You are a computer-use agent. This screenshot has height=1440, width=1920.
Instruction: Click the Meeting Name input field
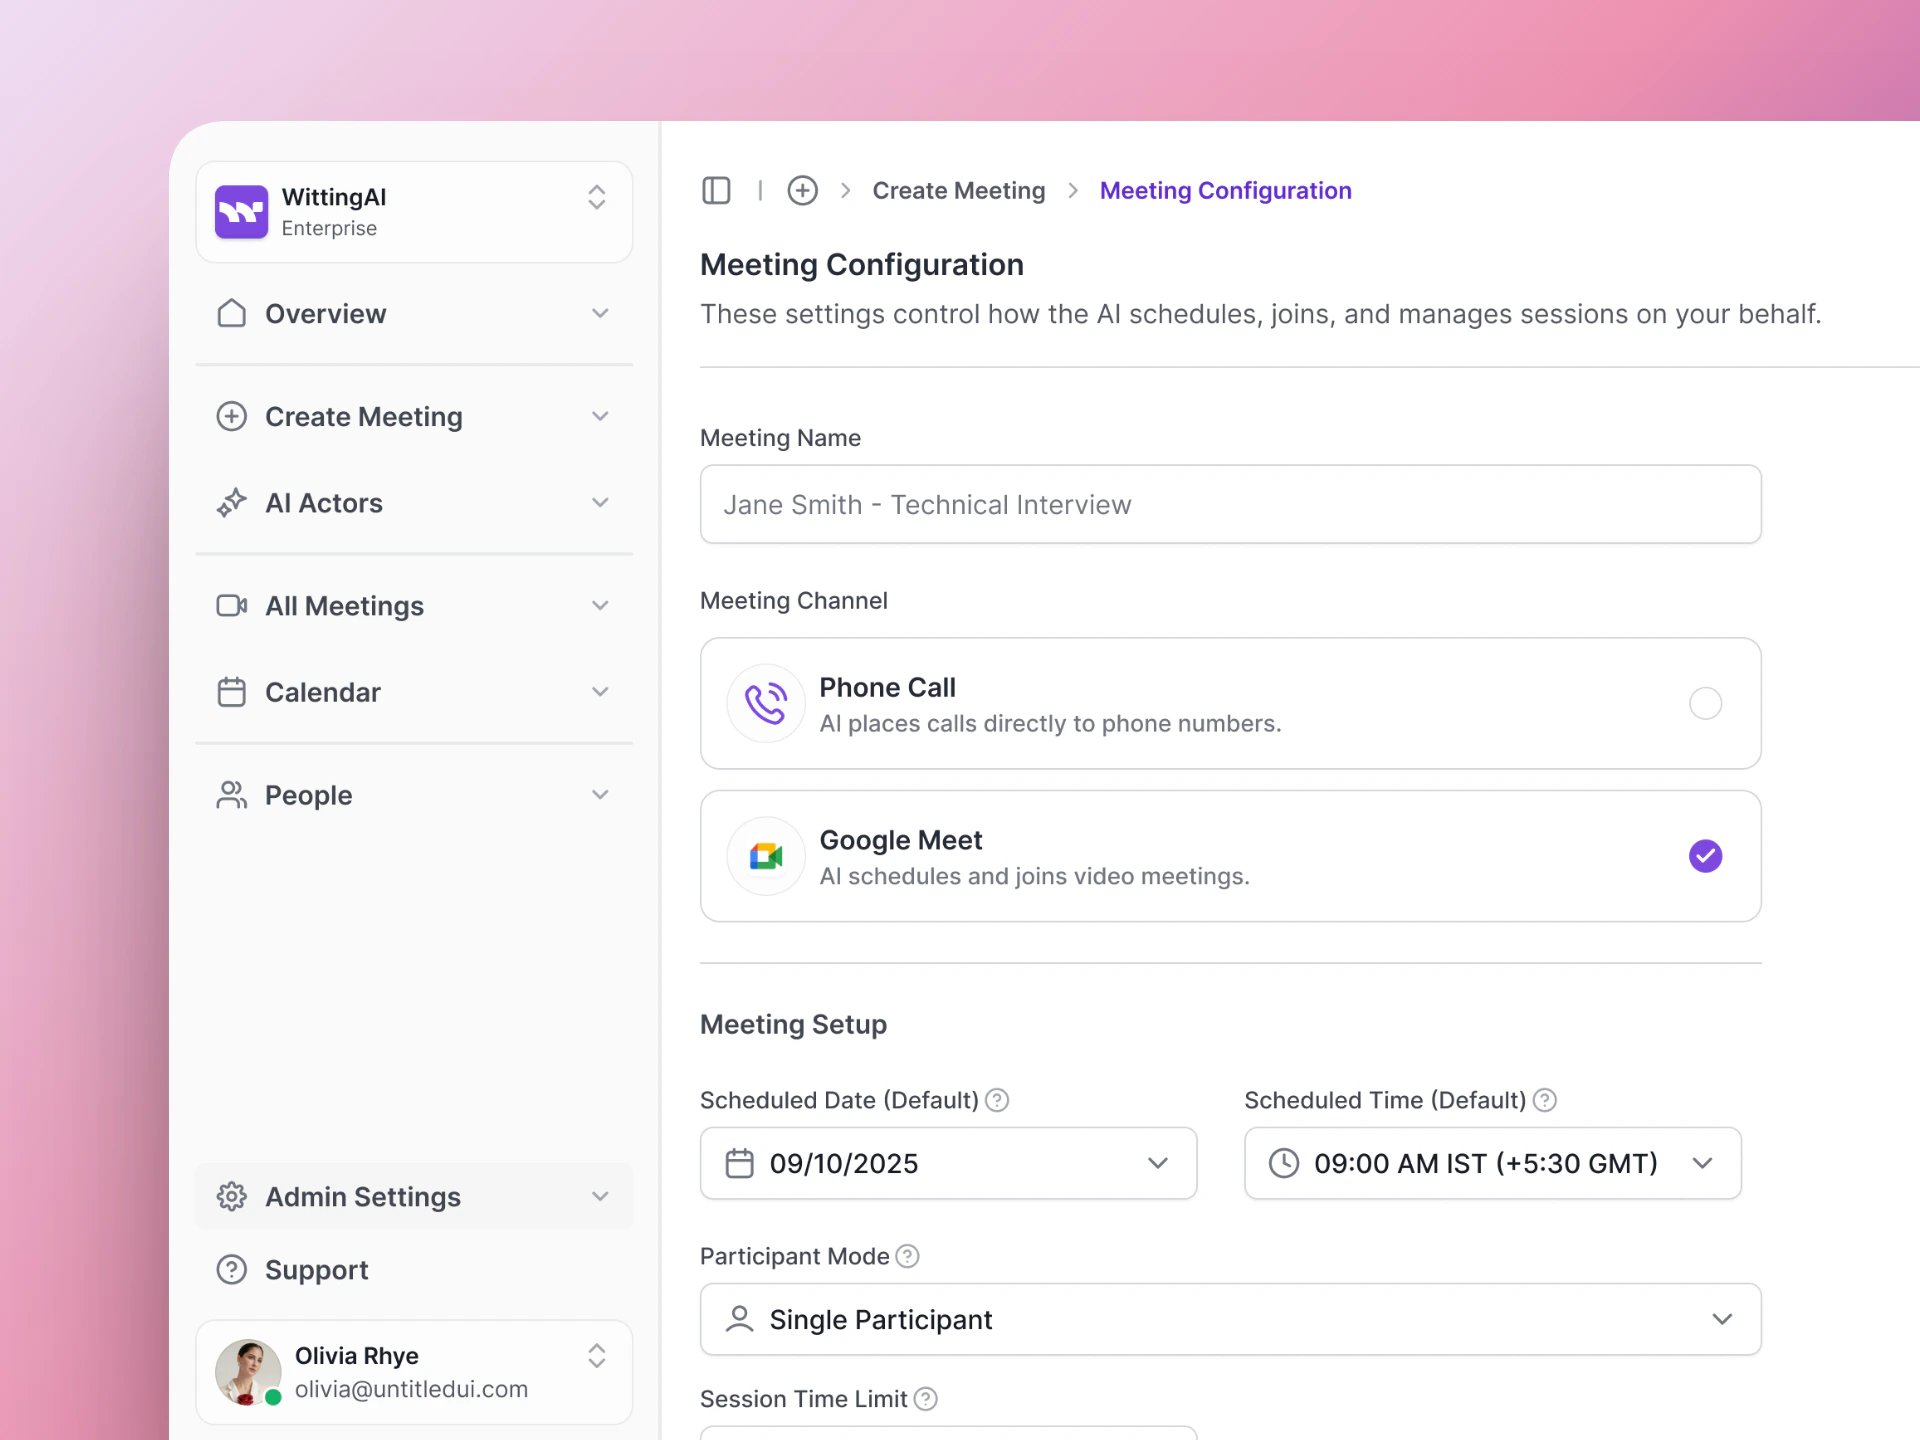coord(1230,504)
